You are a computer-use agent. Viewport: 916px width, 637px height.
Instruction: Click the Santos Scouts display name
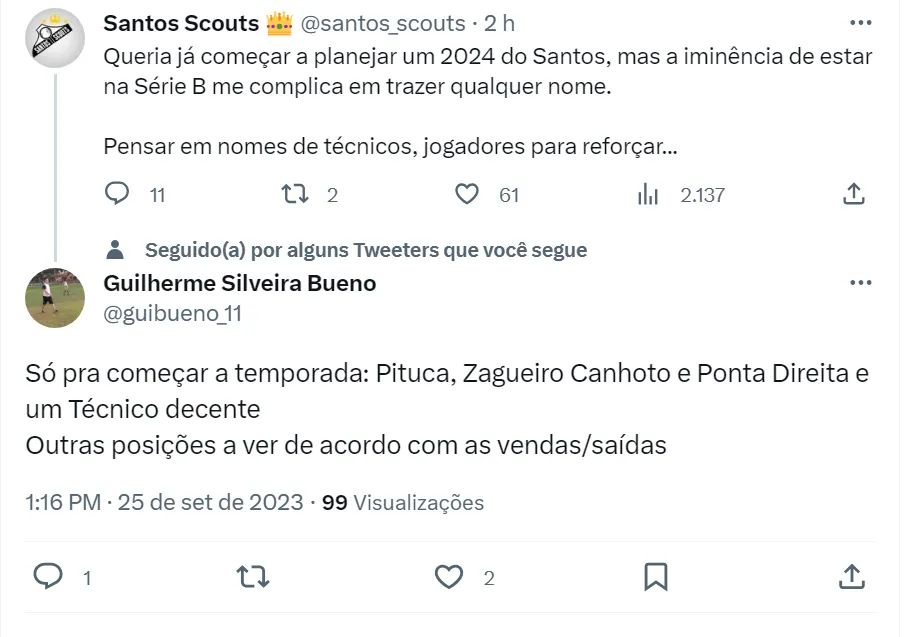181,23
